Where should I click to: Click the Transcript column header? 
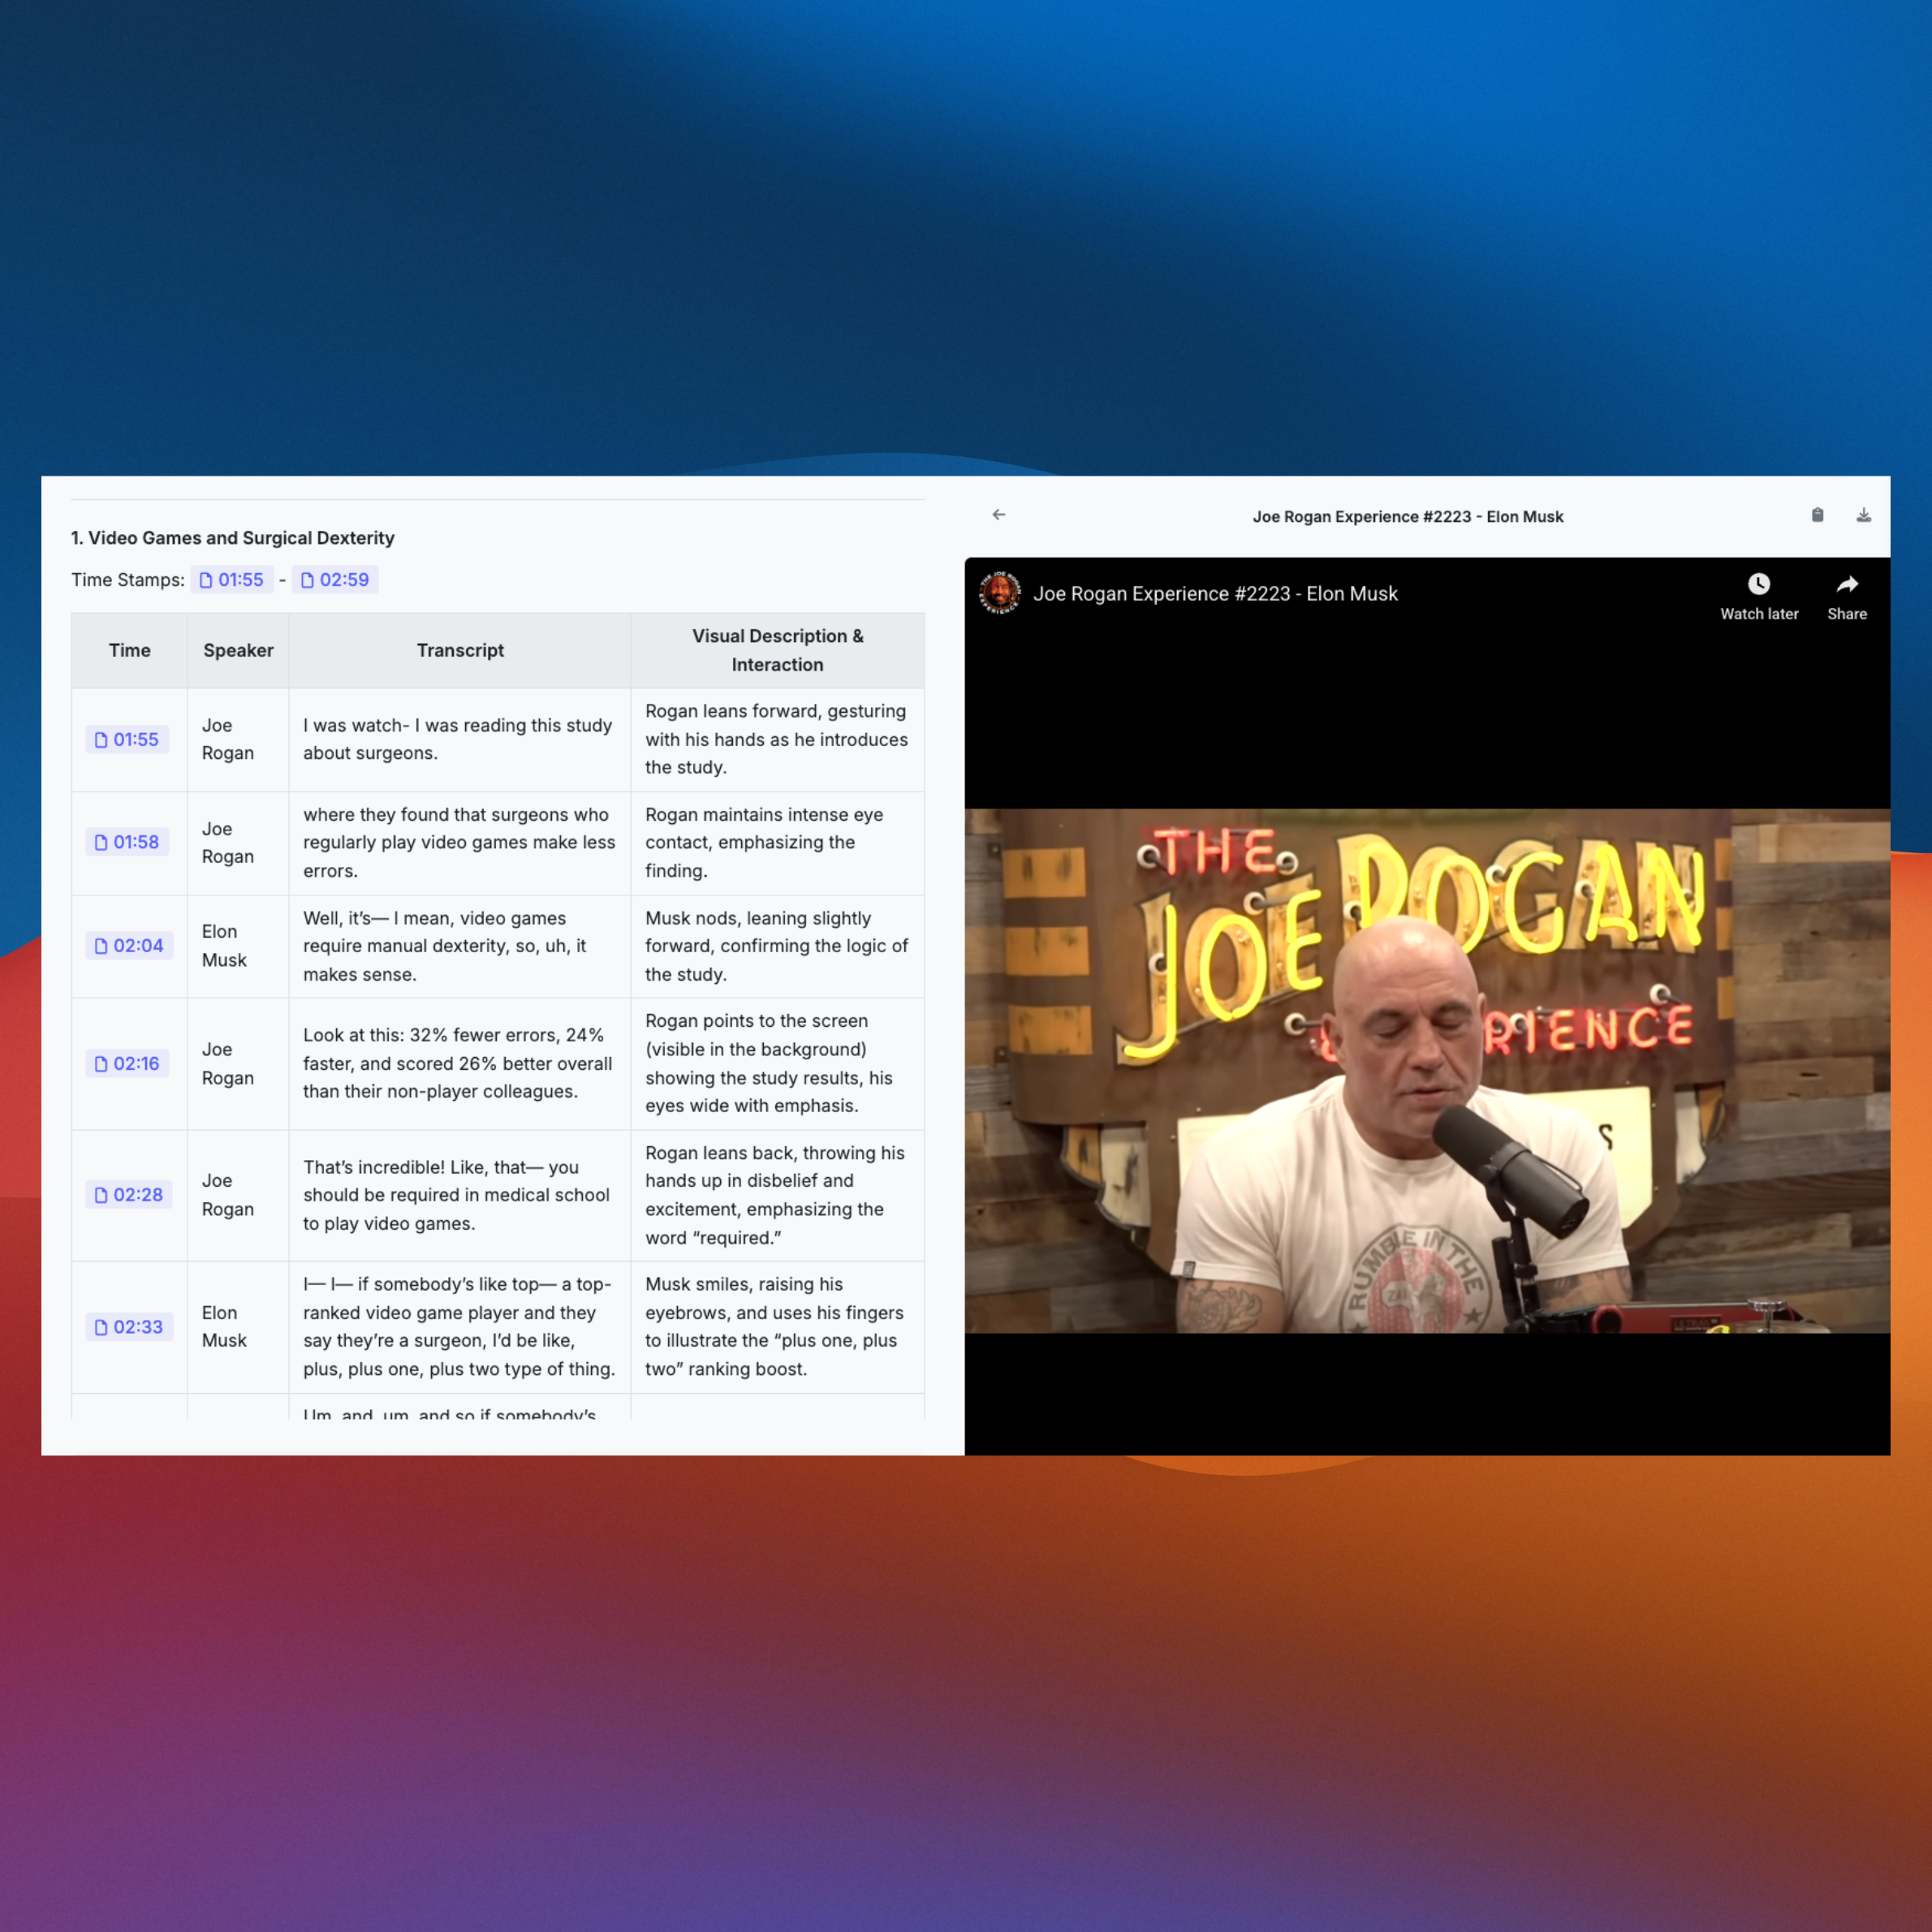pos(460,650)
